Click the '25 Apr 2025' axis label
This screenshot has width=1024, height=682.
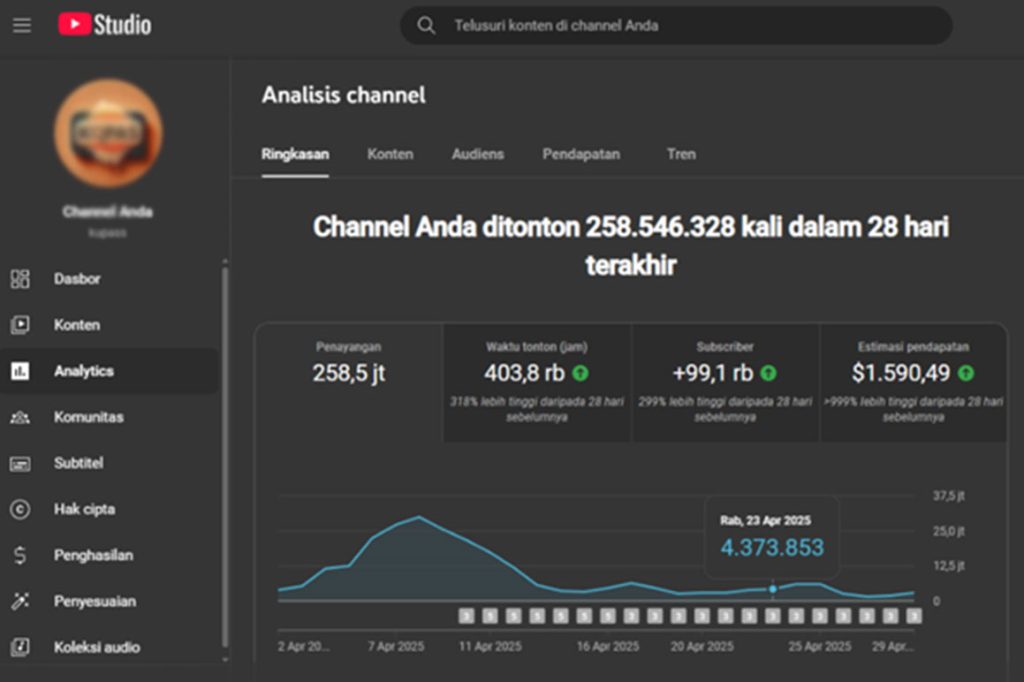click(820, 647)
